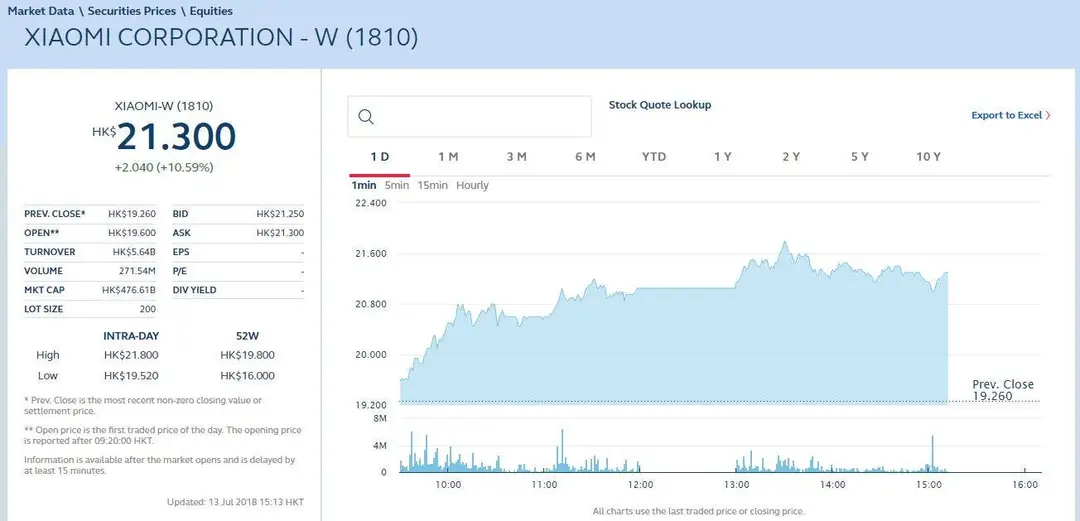Click the 8M volume axis label
This screenshot has height=521, width=1080.
pyautogui.click(x=380, y=418)
